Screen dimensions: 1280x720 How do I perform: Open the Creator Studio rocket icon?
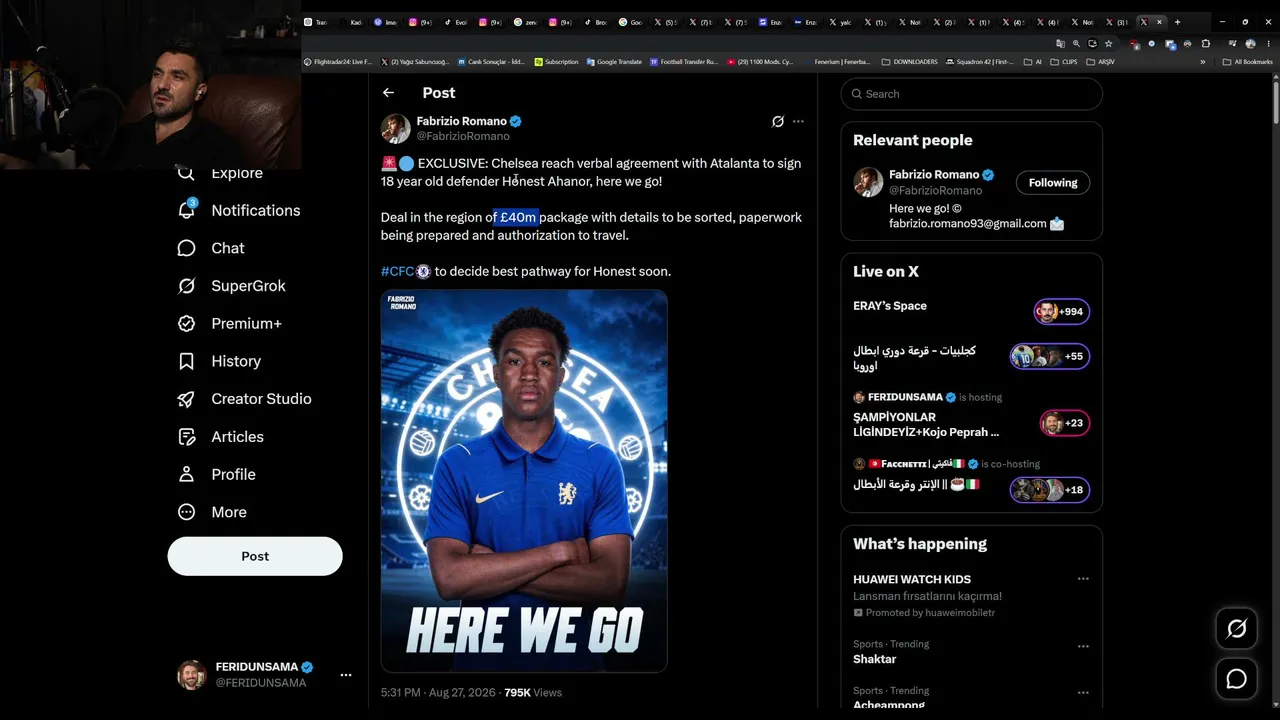[186, 399]
